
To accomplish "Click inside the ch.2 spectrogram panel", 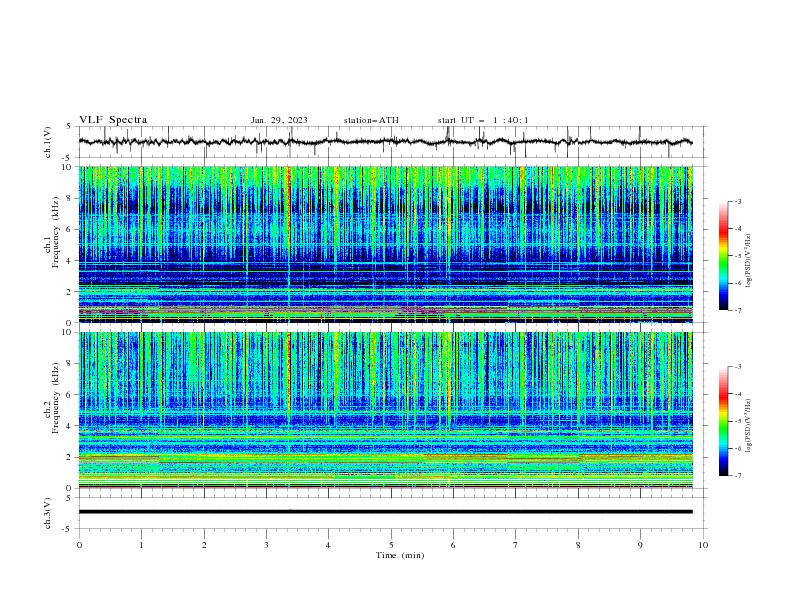I will pos(385,410).
